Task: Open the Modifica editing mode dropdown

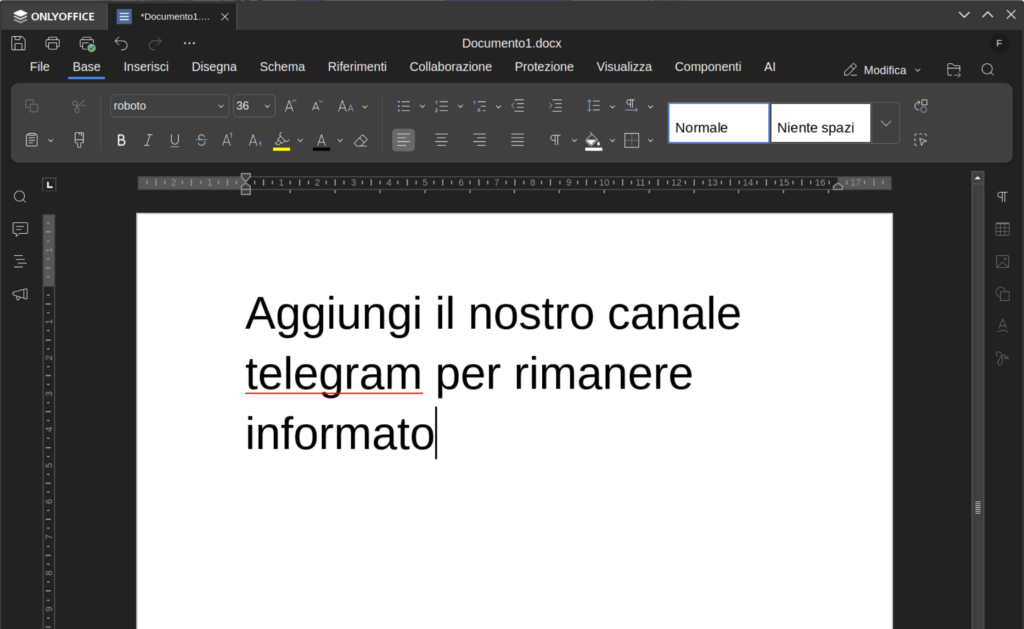Action: point(882,70)
